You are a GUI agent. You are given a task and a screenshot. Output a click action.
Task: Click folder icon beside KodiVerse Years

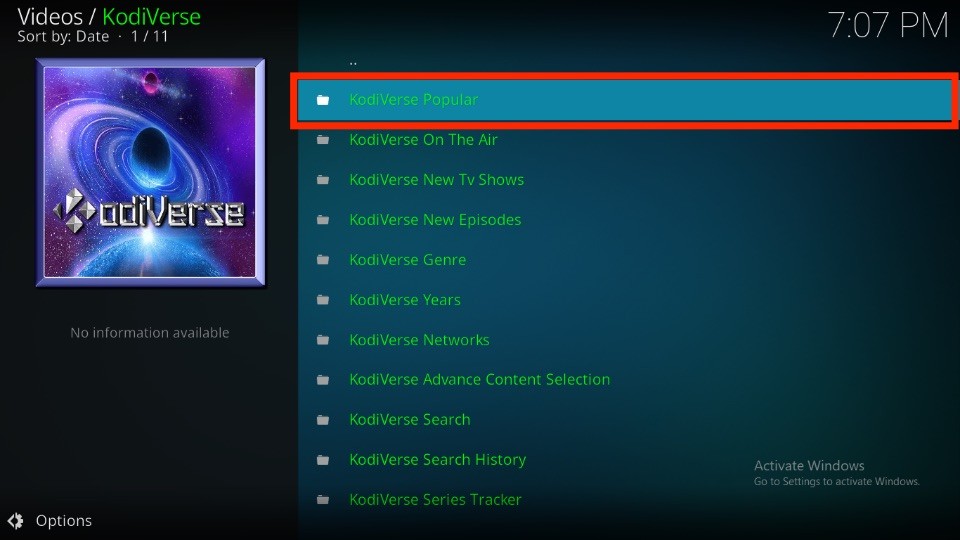(323, 300)
